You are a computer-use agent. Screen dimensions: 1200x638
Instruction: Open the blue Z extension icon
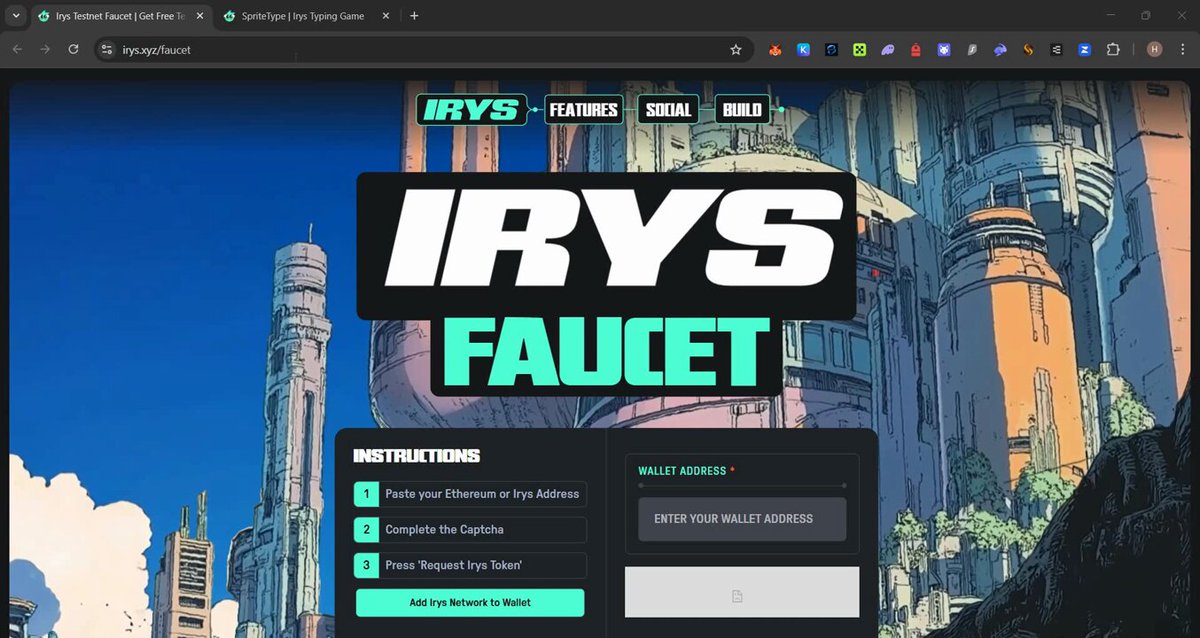point(1084,49)
